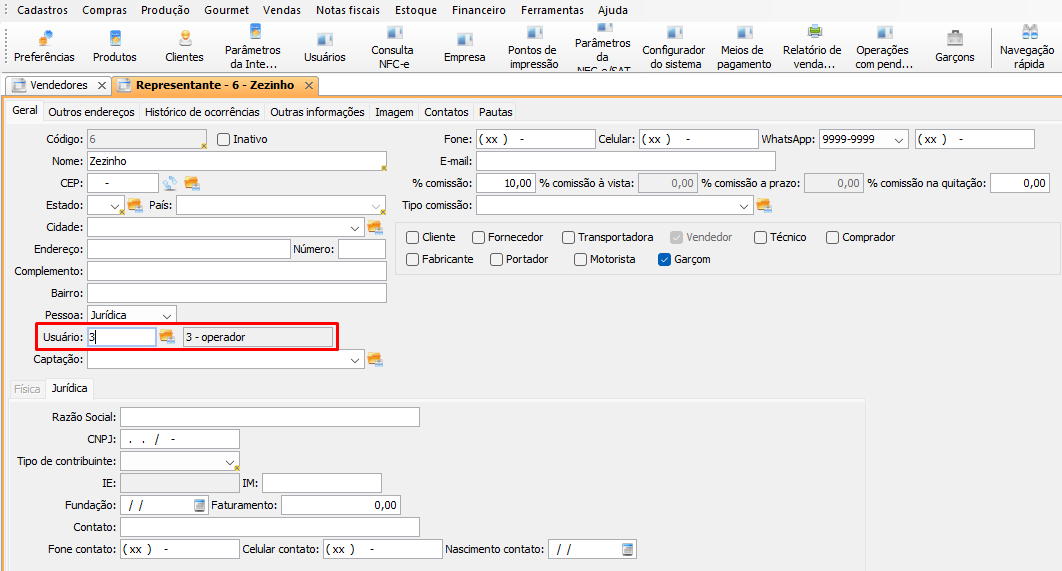This screenshot has width=1062, height=571.
Task: Switch to the Vendedores tab
Action: pos(59,85)
